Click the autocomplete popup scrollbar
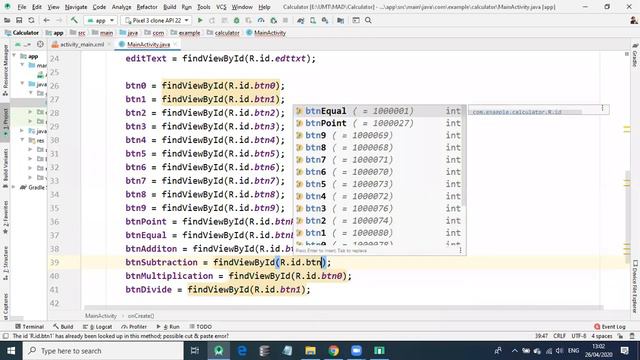This screenshot has width=640, height=360. coord(464,156)
